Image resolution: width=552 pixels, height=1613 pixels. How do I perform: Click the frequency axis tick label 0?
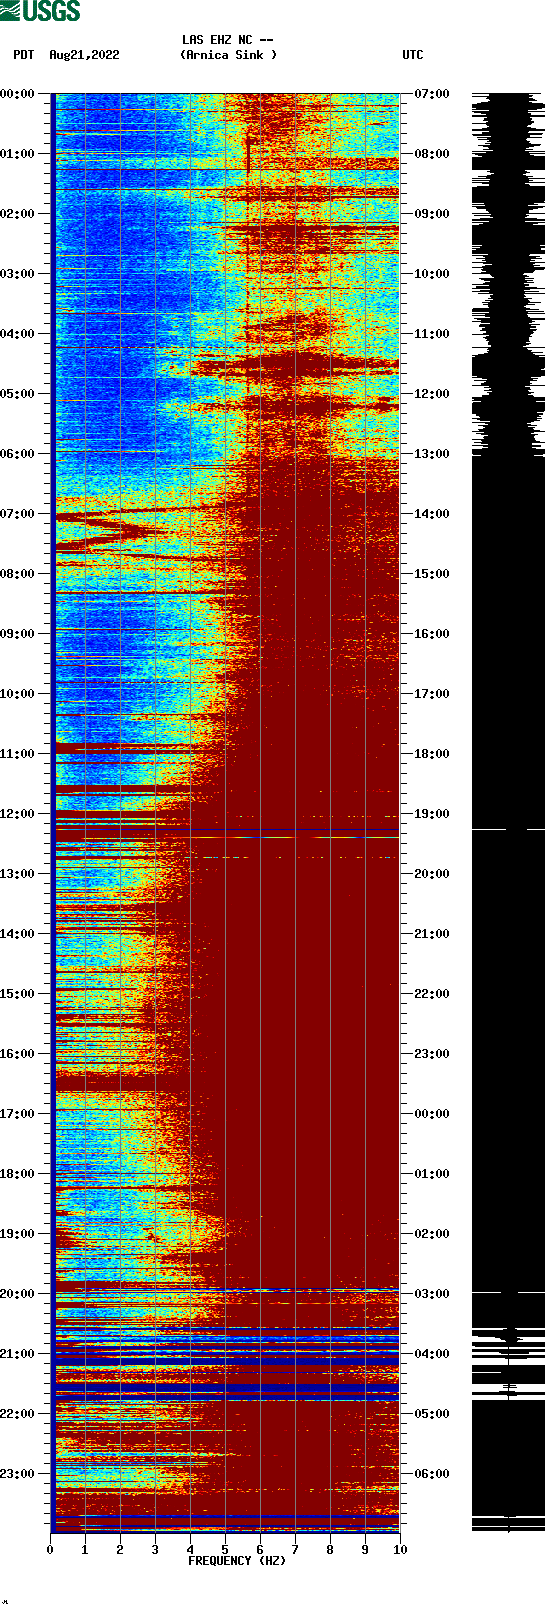pyautogui.click(x=50, y=1550)
